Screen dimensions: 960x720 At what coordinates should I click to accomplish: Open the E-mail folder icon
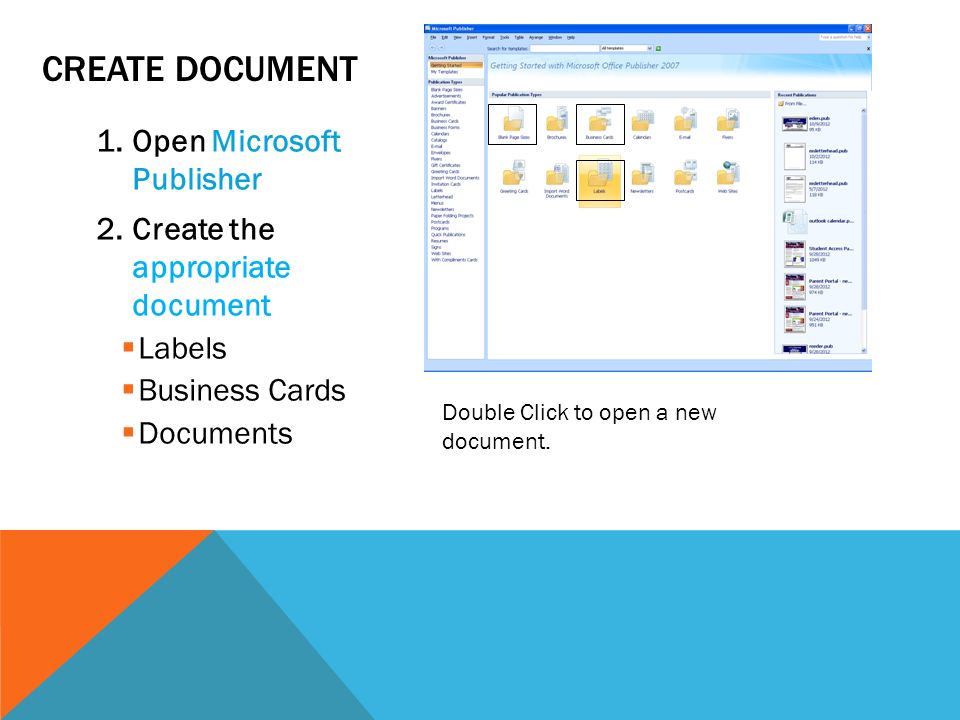(685, 121)
